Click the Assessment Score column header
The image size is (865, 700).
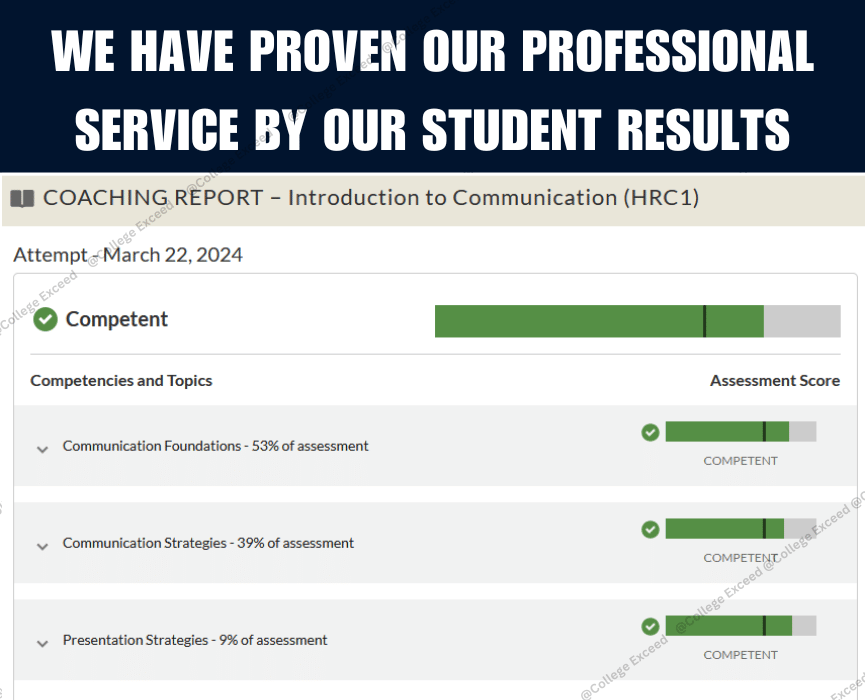[775, 381]
